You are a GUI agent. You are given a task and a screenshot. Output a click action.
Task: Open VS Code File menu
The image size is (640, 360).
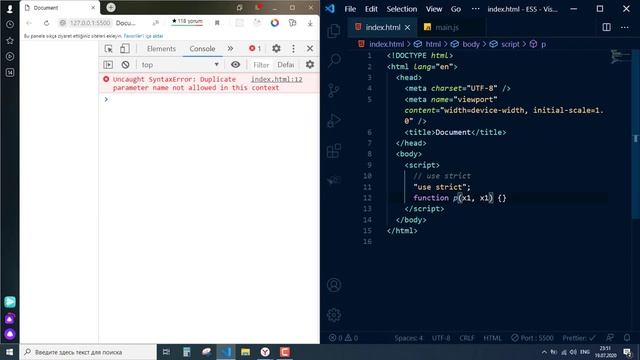click(x=350, y=9)
